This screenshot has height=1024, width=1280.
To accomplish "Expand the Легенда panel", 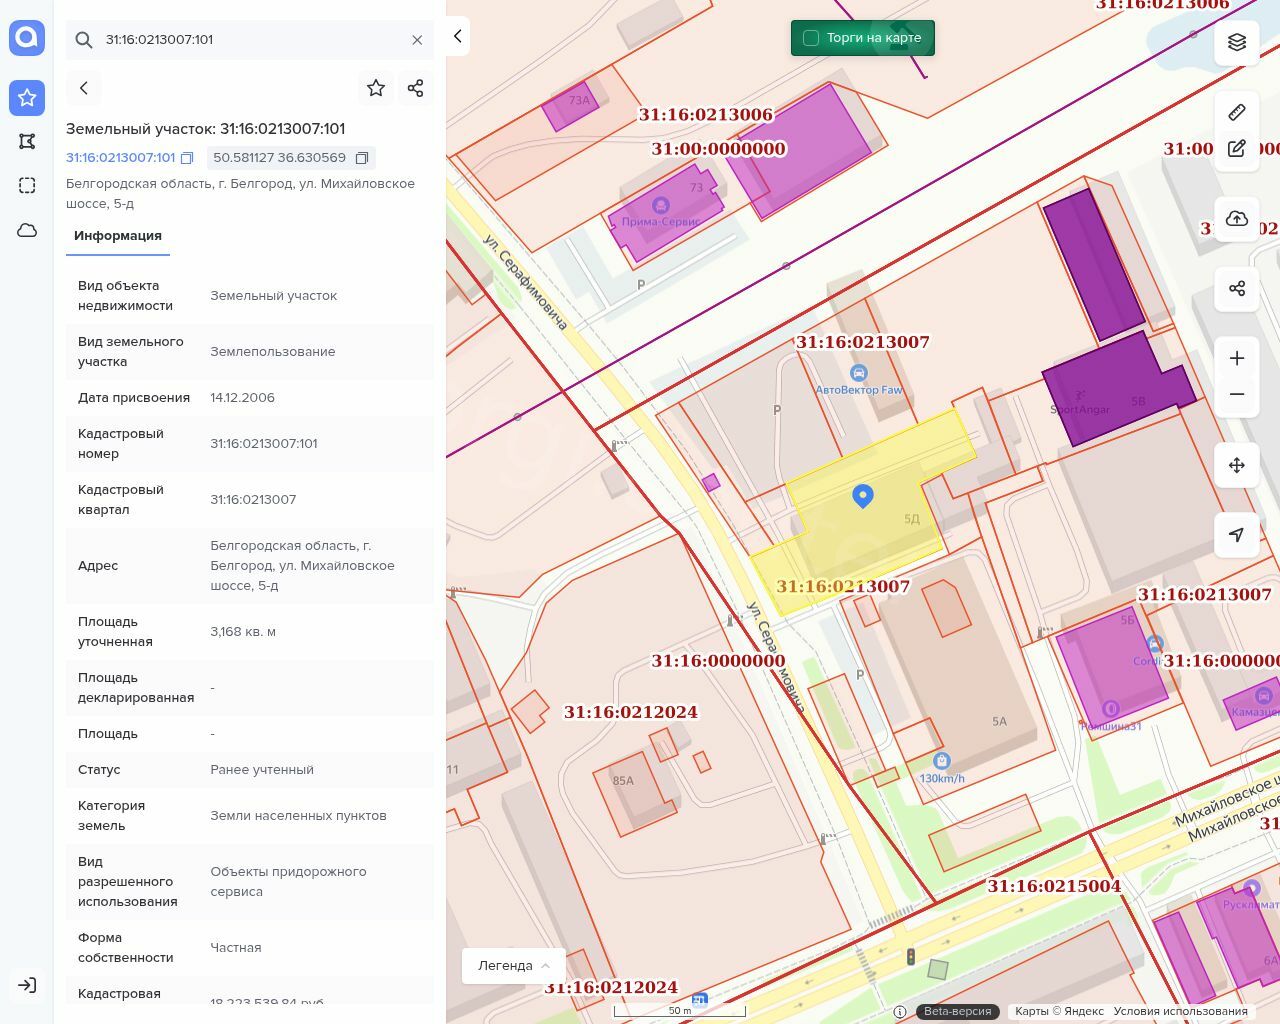I will [514, 965].
